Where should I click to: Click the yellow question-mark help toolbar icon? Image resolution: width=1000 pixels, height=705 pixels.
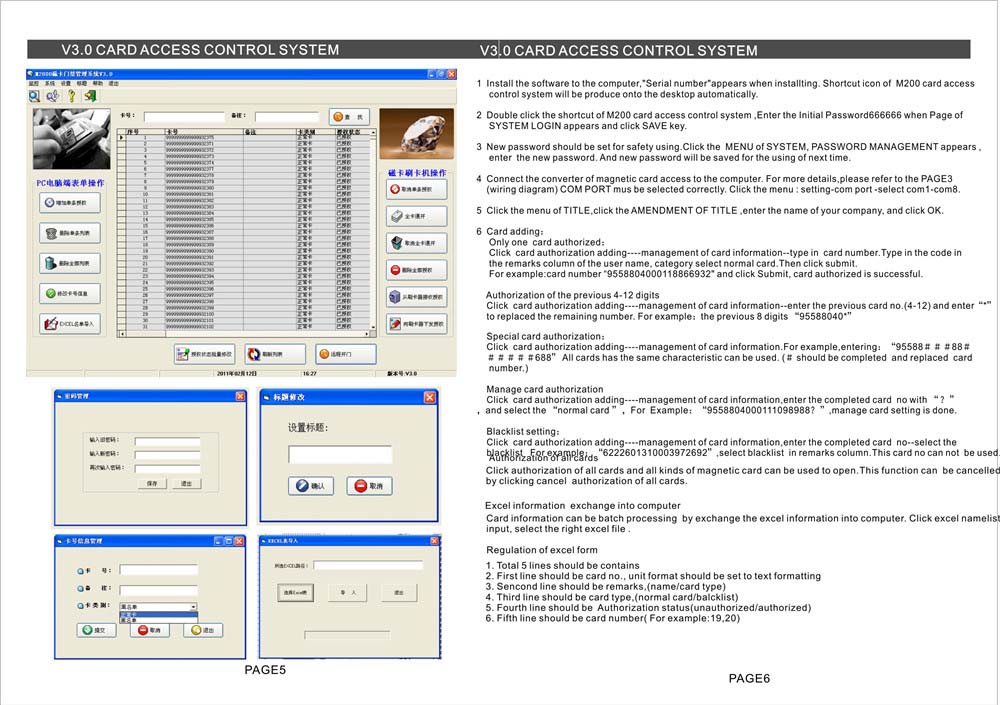coord(71,96)
